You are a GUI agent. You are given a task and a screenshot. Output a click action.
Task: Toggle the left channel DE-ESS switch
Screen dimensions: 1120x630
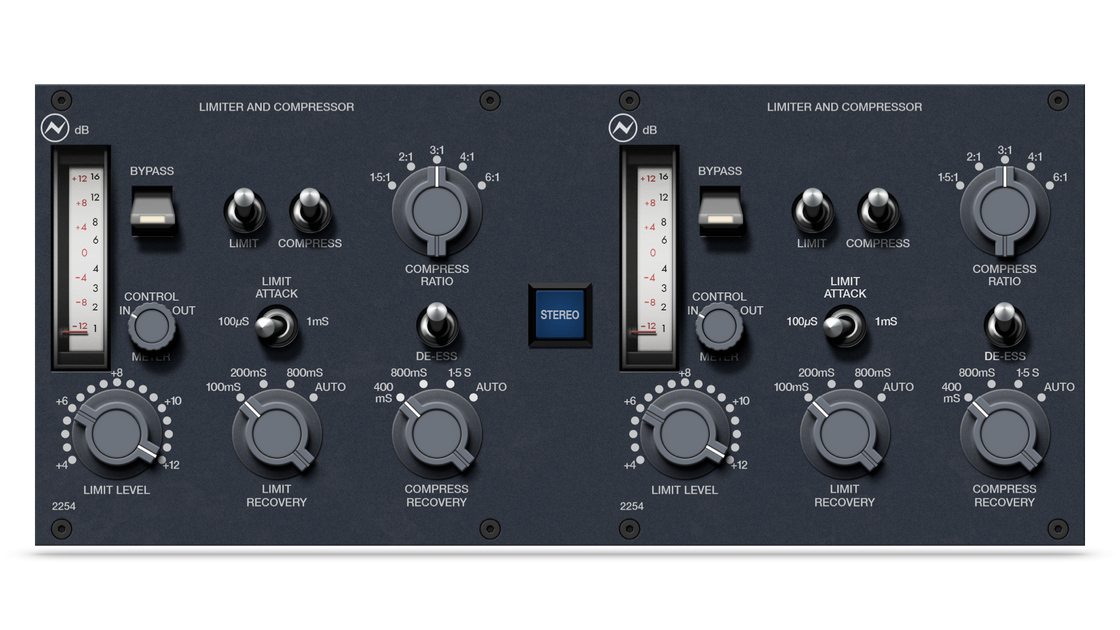pos(437,325)
